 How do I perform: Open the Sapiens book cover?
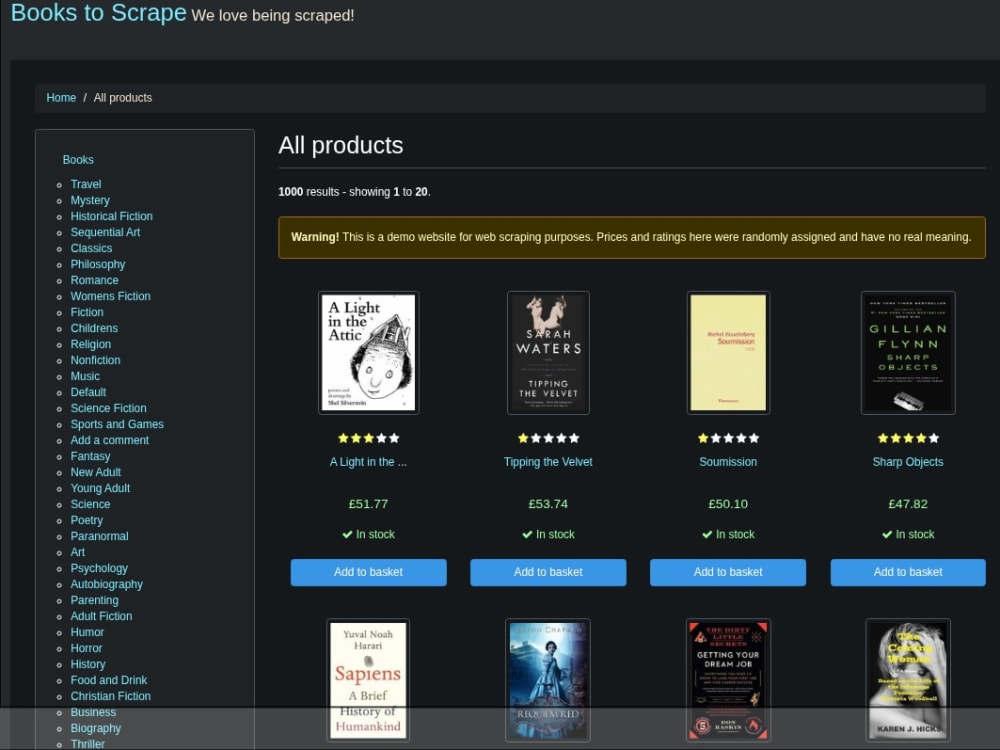tap(368, 680)
